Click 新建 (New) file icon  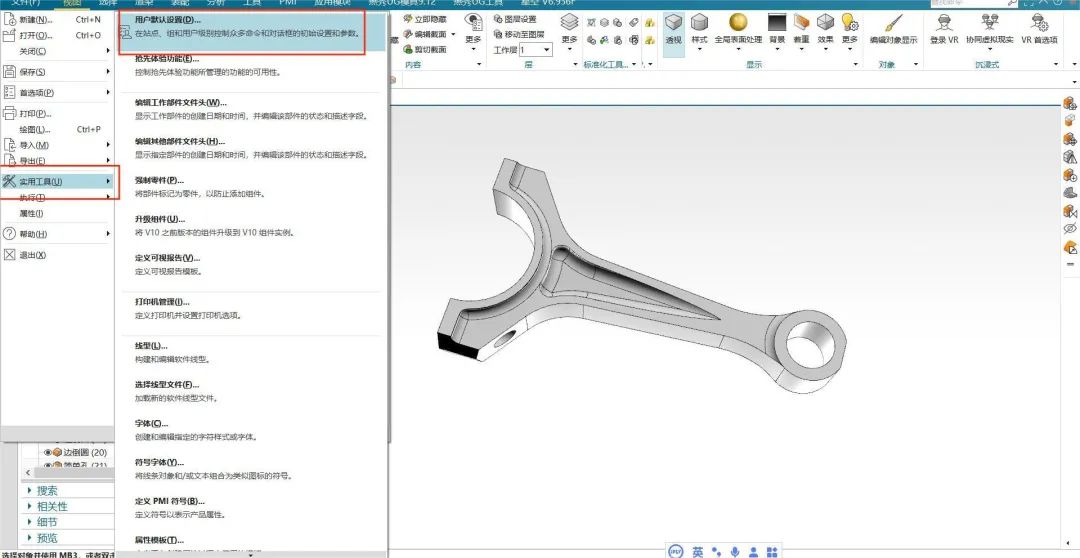tap(10, 20)
